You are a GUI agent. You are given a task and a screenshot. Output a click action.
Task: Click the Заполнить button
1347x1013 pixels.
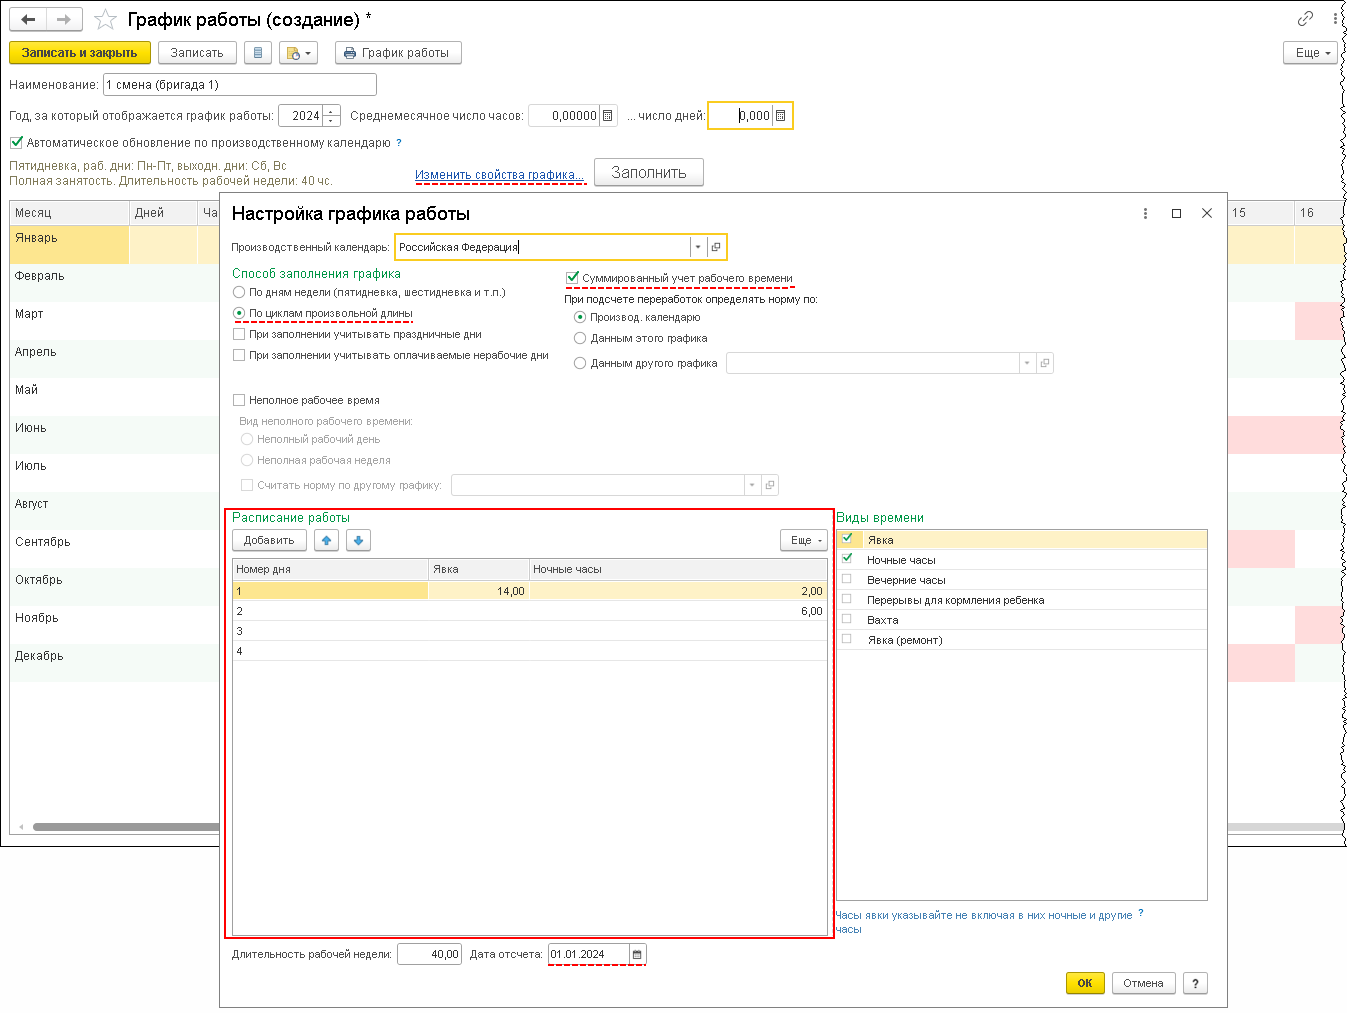pyautogui.click(x=649, y=172)
